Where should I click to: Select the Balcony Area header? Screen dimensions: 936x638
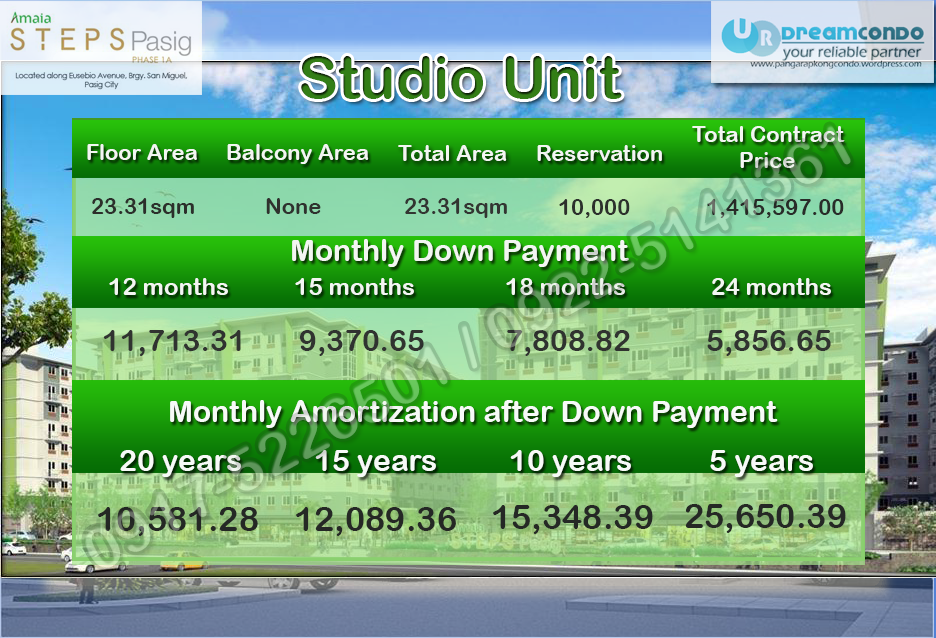click(x=297, y=153)
